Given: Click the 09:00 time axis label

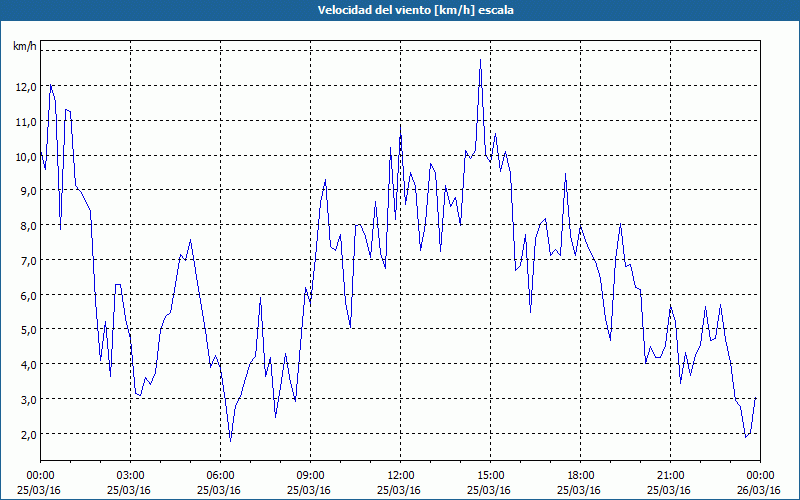Looking at the screenshot, I should point(310,476).
